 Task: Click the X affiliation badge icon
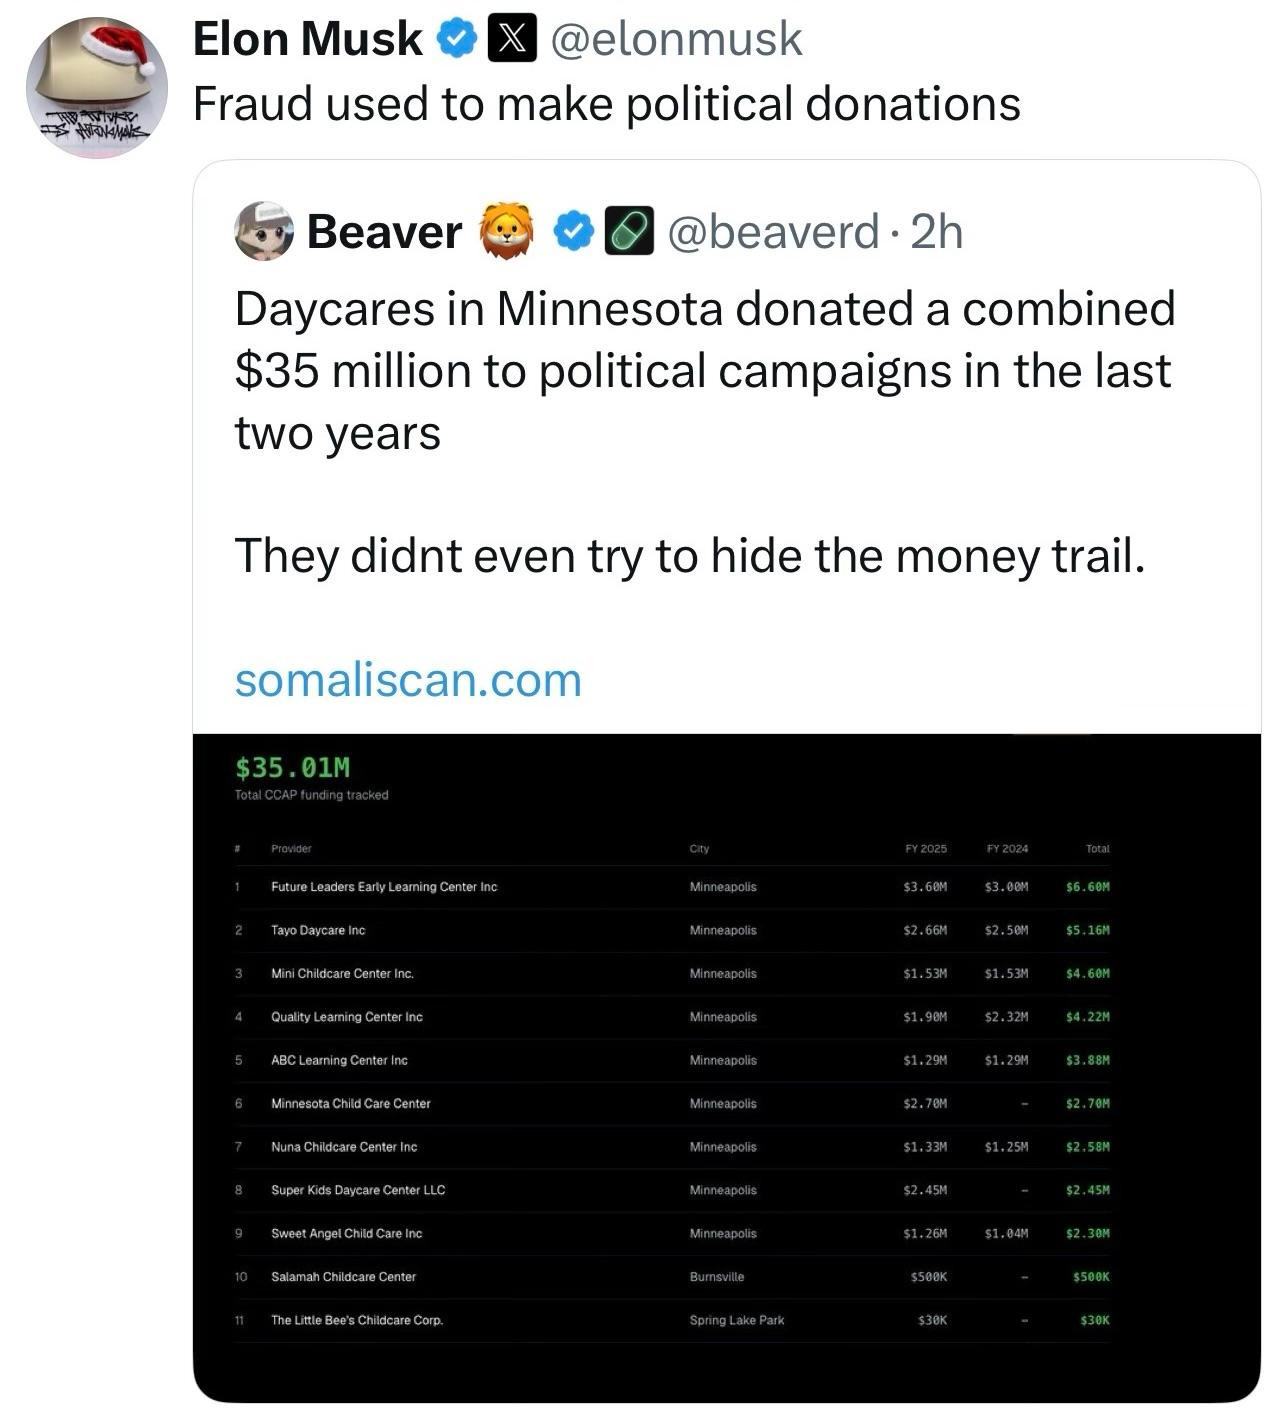(512, 40)
